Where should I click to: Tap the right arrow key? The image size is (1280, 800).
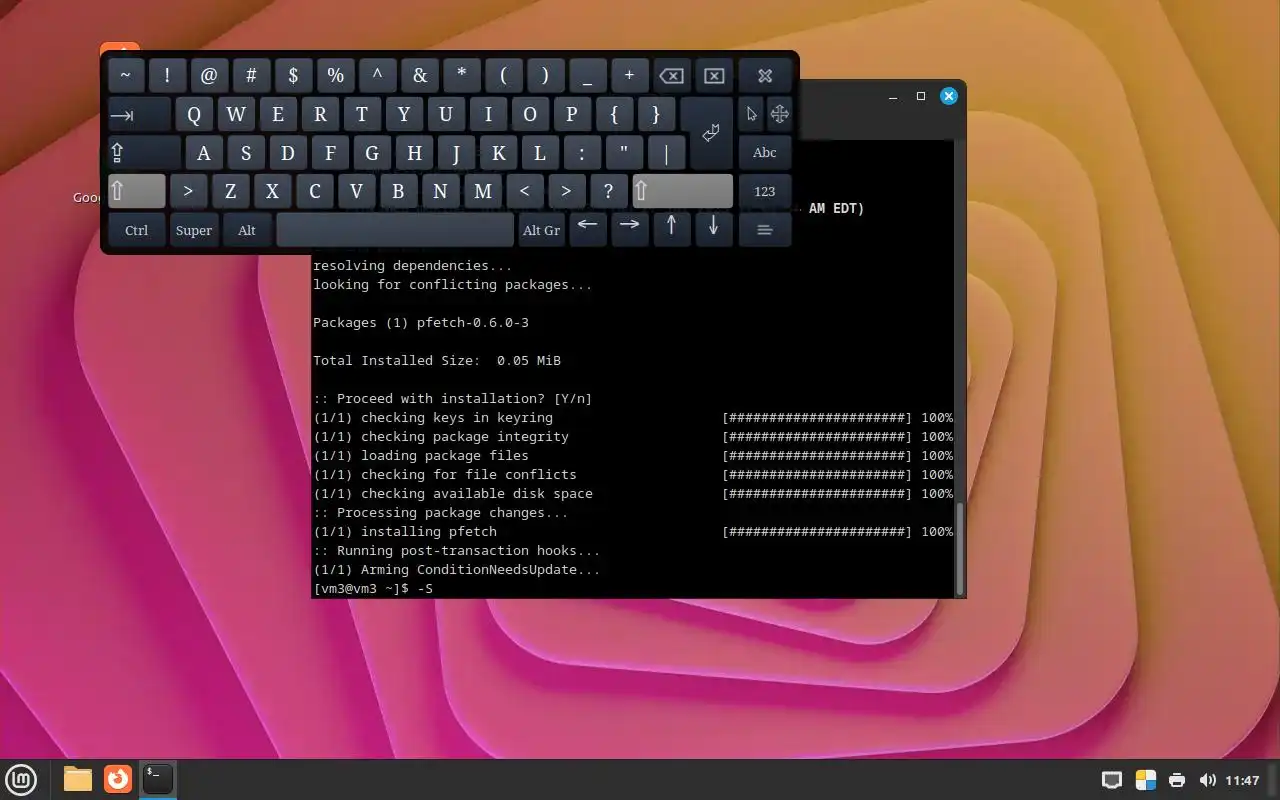click(629, 228)
